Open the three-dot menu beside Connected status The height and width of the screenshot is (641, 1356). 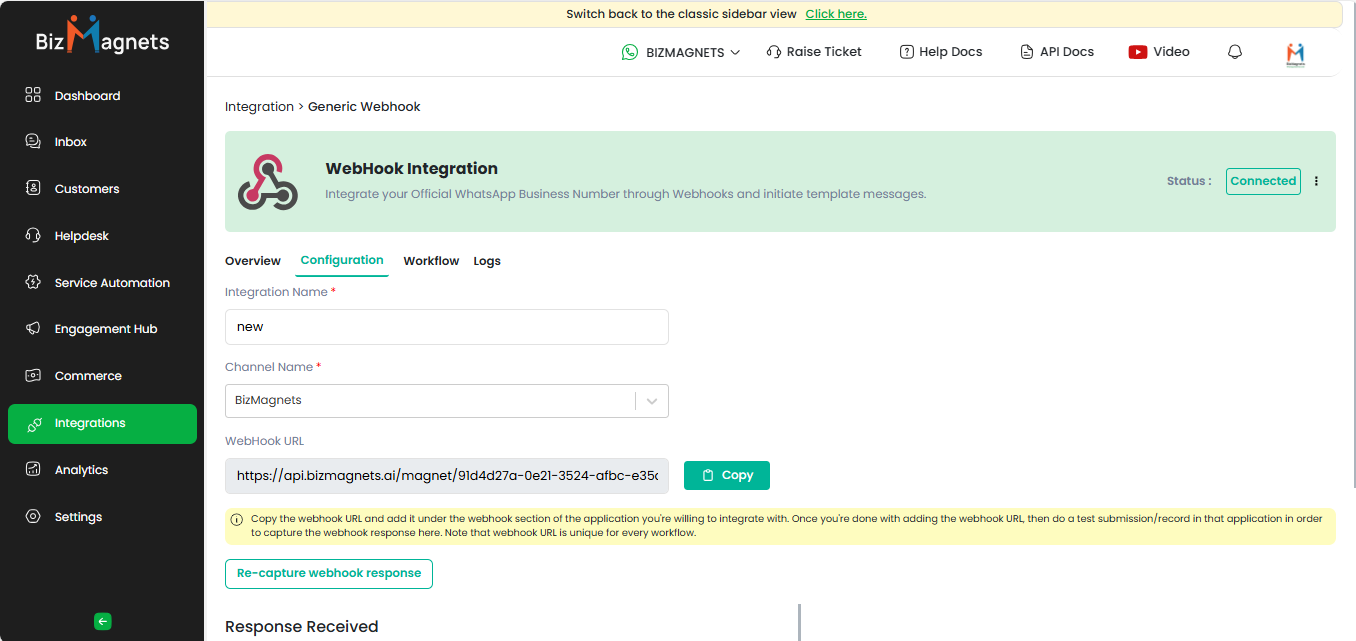(x=1316, y=181)
